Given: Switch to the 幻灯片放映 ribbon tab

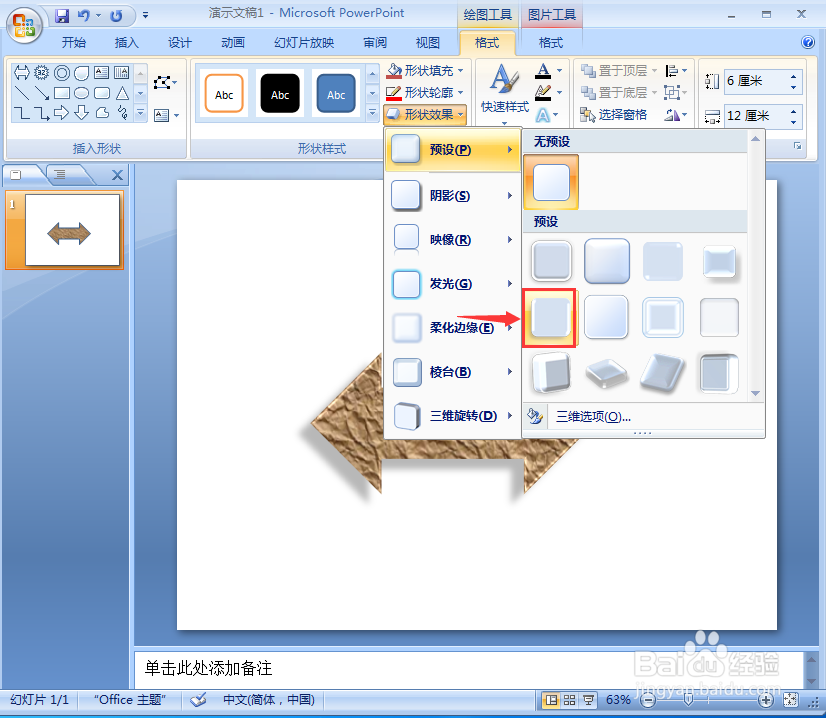Looking at the screenshot, I should point(304,43).
